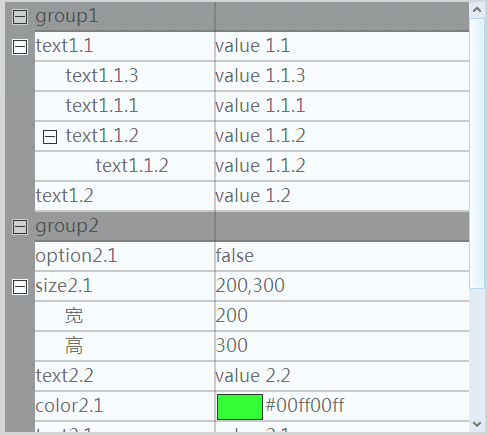Screen dimensions: 487x435
Task: Select the text1.1.1 property name
Action: click(102, 106)
